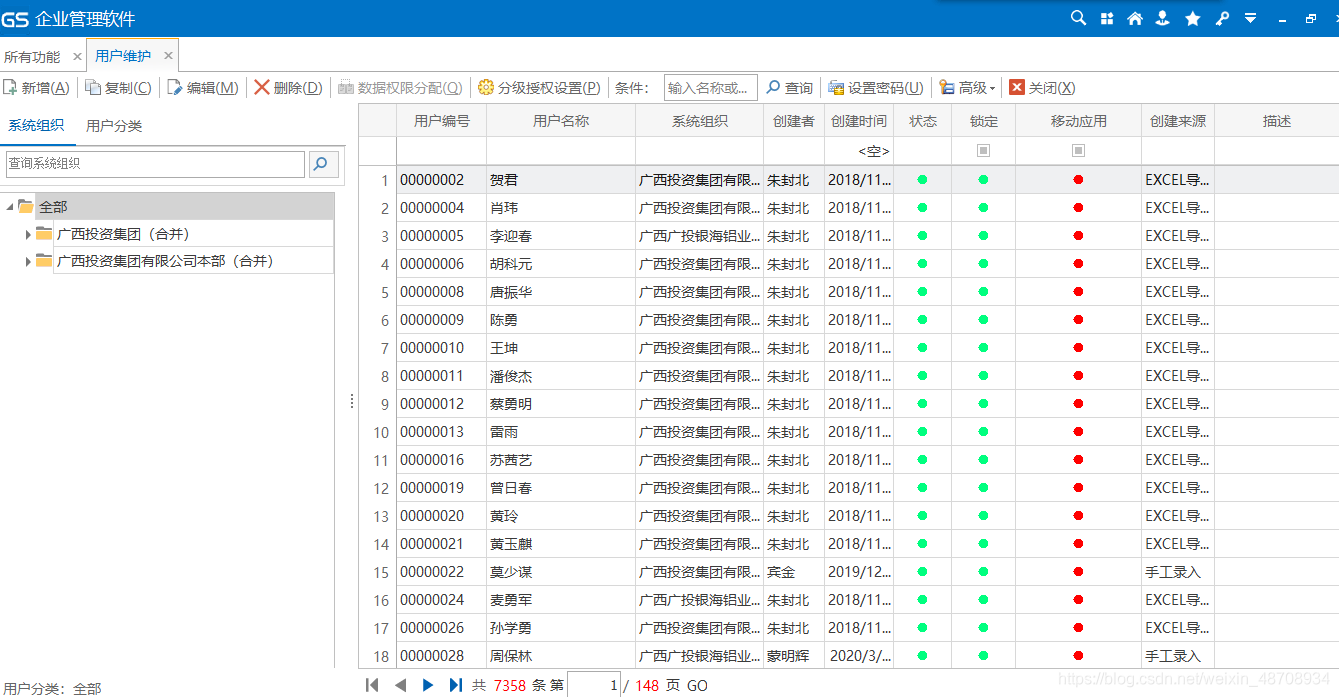Viewport: 1339px width, 697px height.
Task: Focus the 查询系统组织 search field
Action: pos(154,164)
